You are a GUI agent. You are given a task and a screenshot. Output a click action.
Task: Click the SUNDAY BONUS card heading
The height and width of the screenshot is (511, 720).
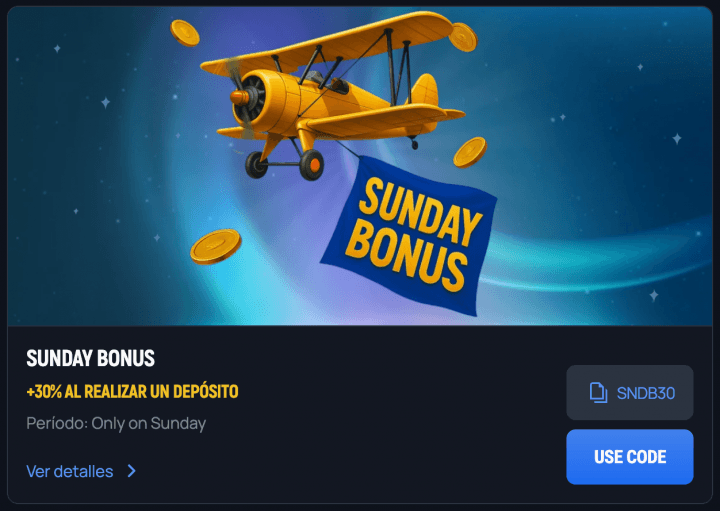coord(90,358)
